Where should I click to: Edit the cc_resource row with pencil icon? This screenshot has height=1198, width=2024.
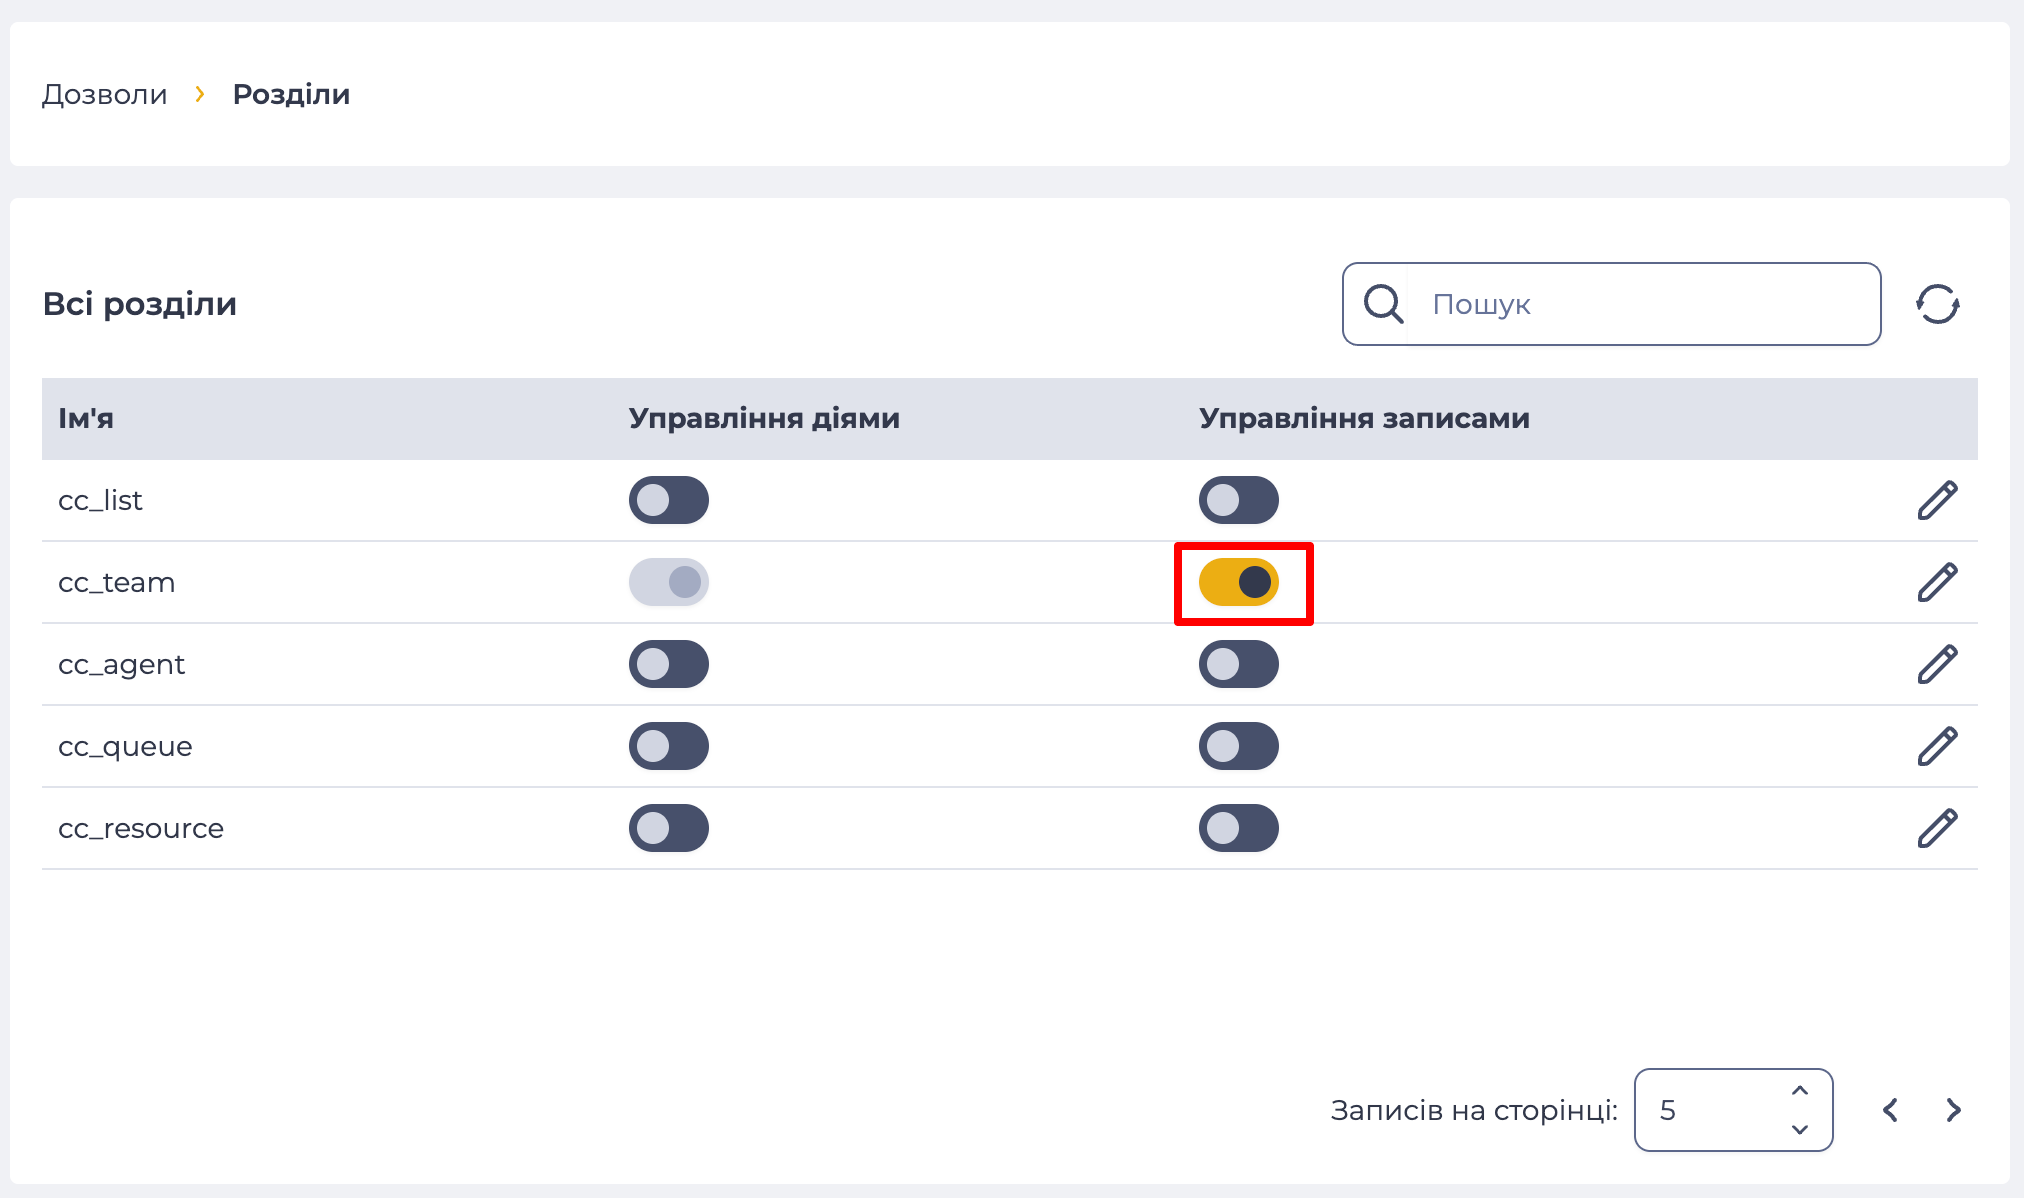pos(1937,828)
